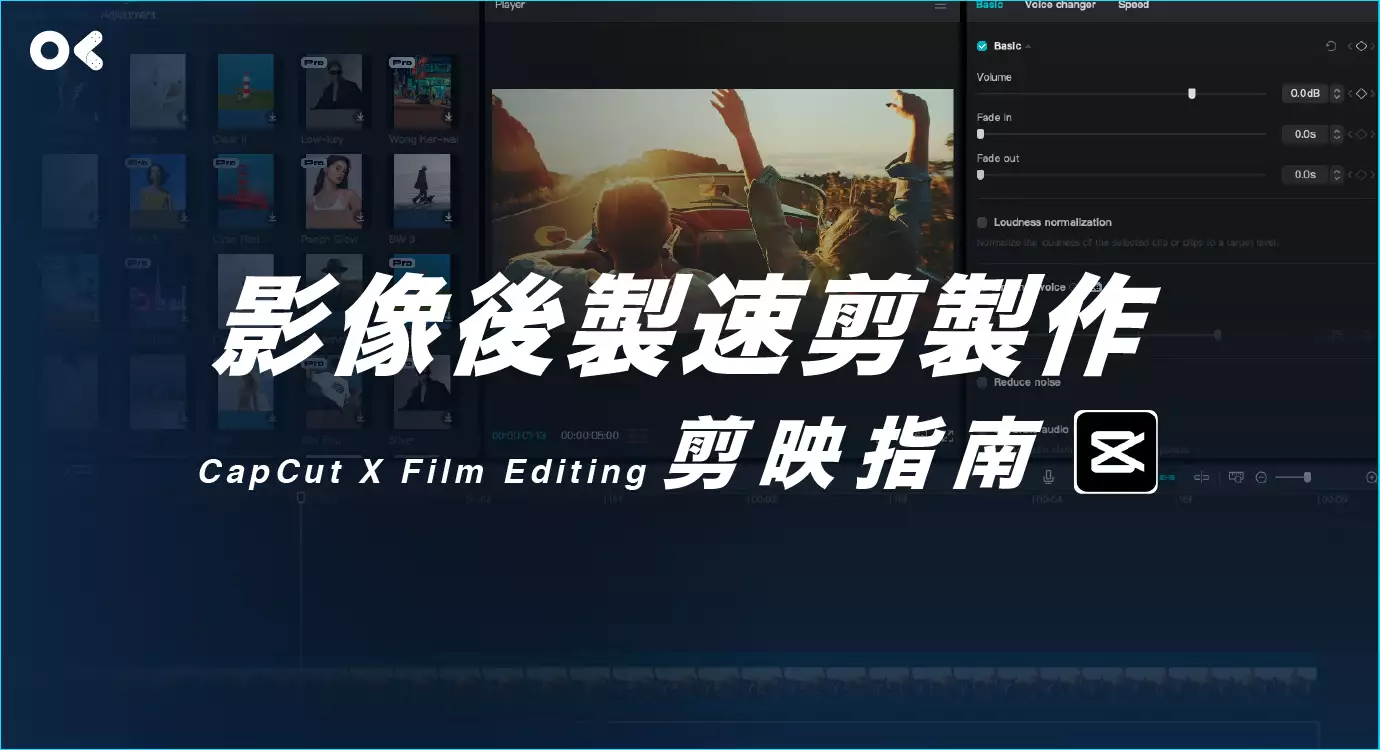Select the Wong Kar-wai filter thumbnail
This screenshot has height=750, width=1380.
(x=421, y=90)
